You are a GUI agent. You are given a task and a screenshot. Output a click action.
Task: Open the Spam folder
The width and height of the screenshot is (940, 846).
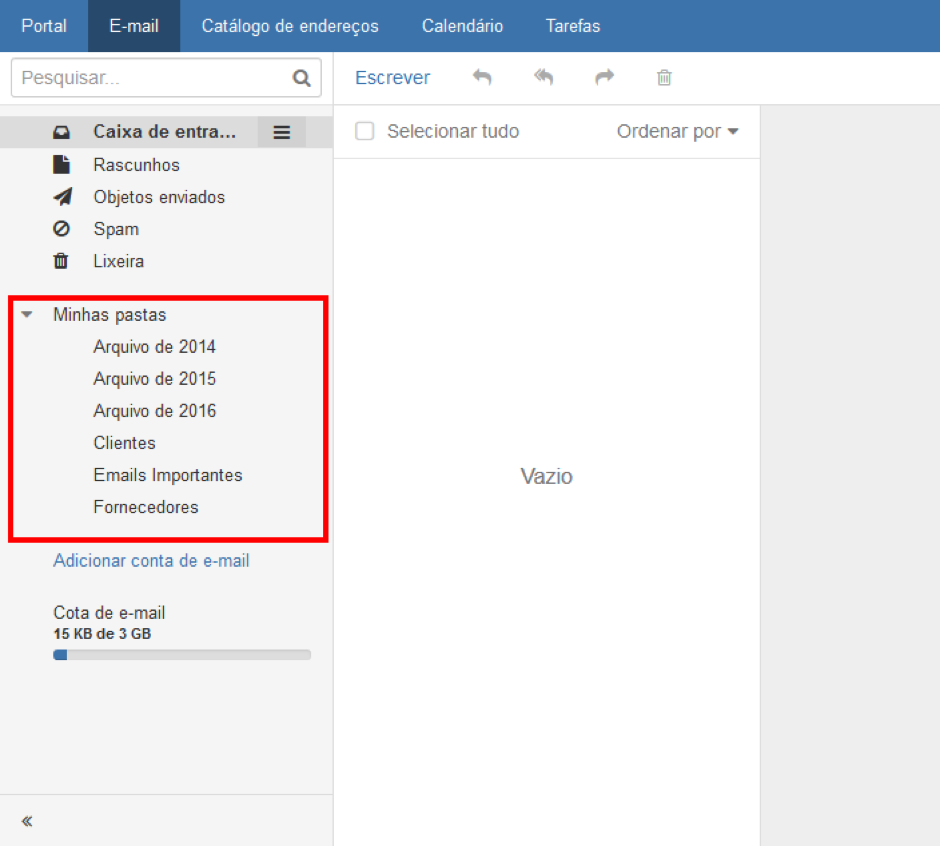click(116, 229)
